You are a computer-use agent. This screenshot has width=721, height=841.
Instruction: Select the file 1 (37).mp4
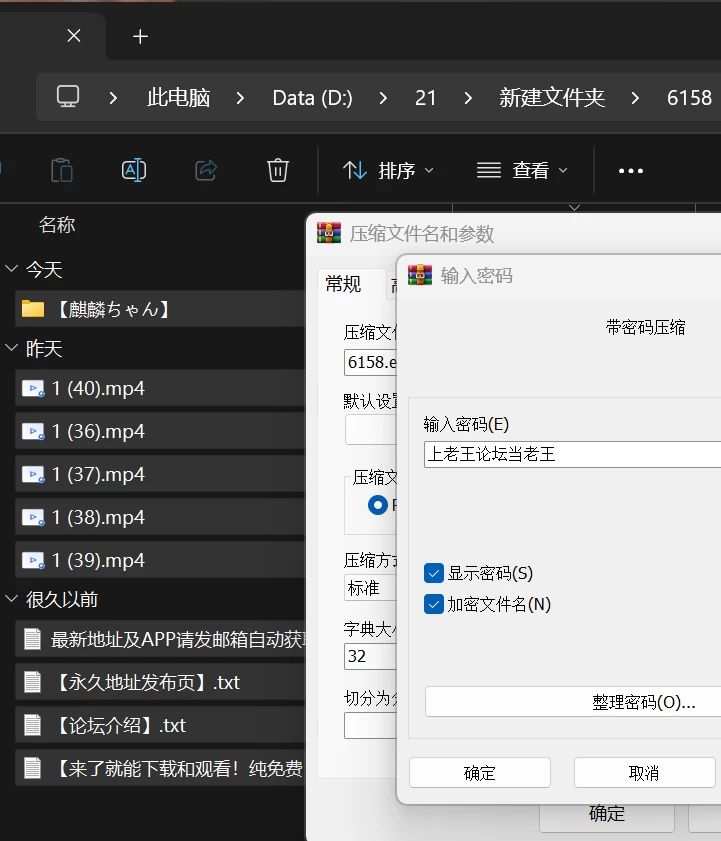pyautogui.click(x=160, y=474)
